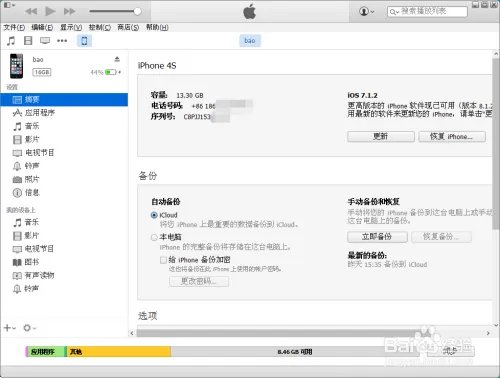Click the vertical scrollbar down arrow
The width and height of the screenshot is (500, 378).
pos(496,325)
